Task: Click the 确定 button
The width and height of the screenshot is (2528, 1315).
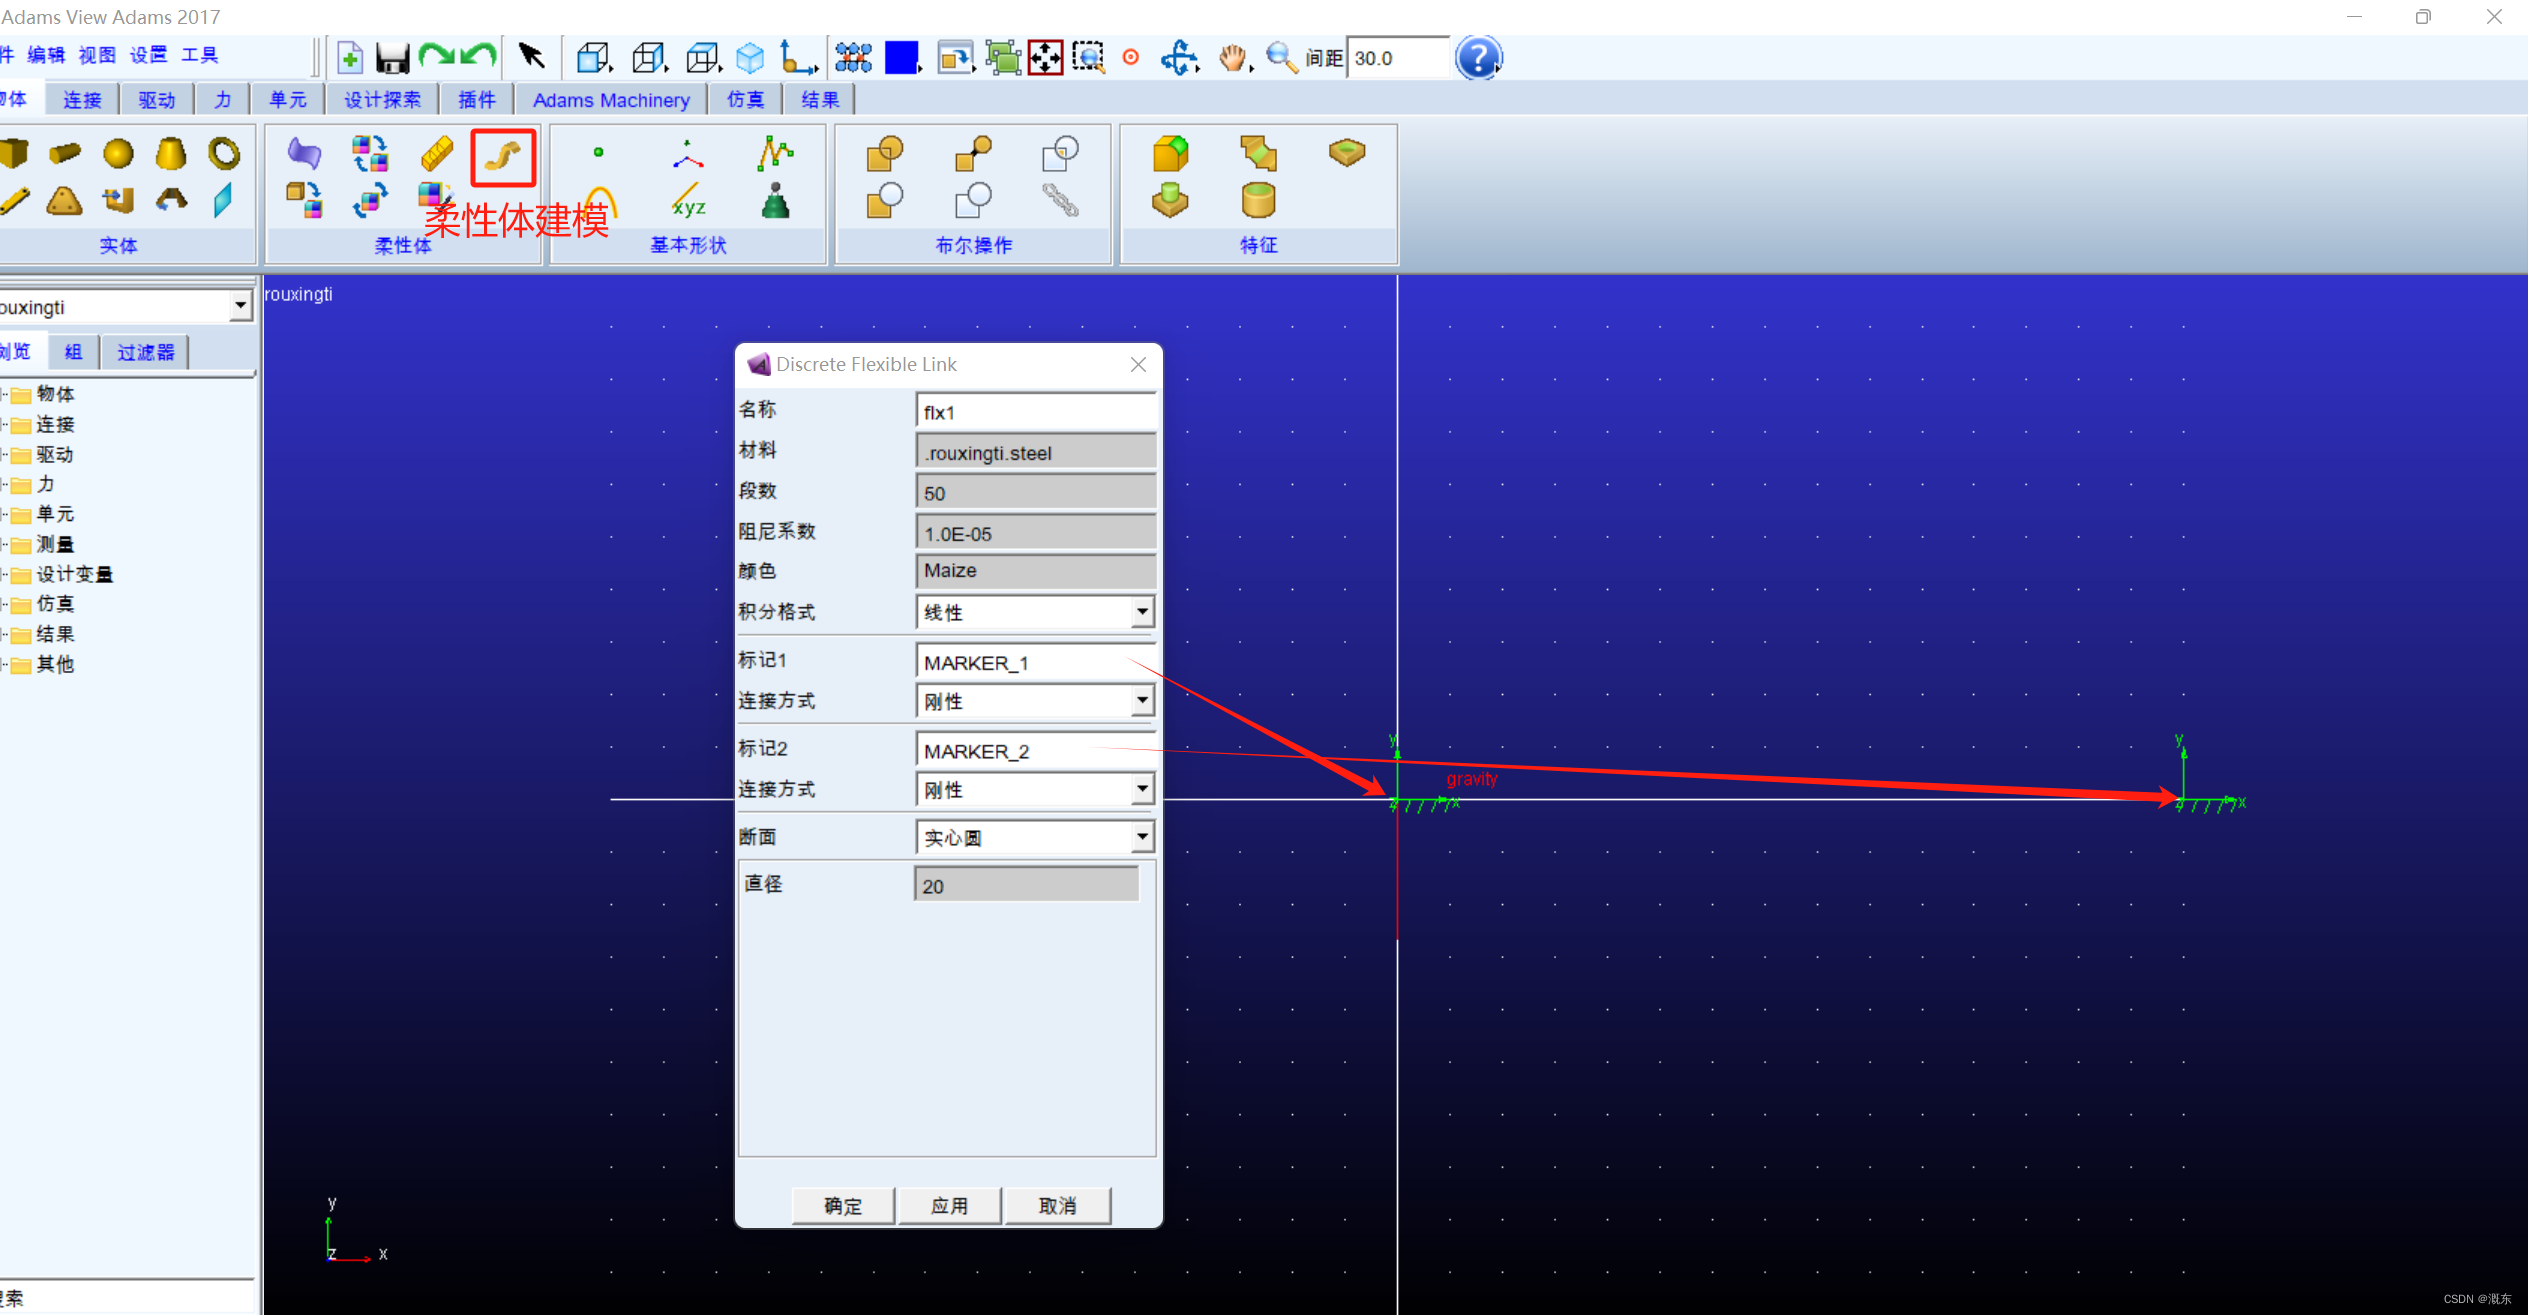Action: [x=842, y=1206]
